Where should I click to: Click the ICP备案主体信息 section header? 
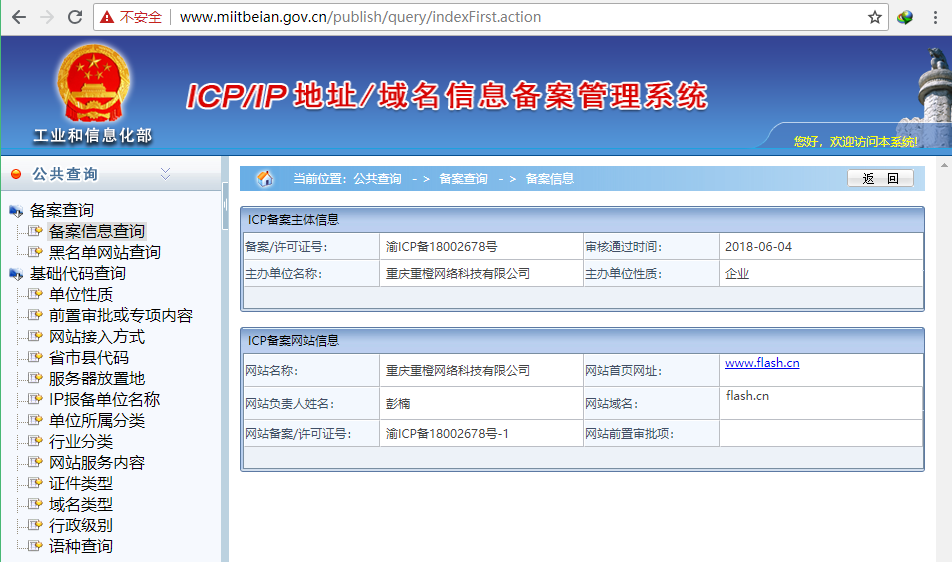coord(582,220)
